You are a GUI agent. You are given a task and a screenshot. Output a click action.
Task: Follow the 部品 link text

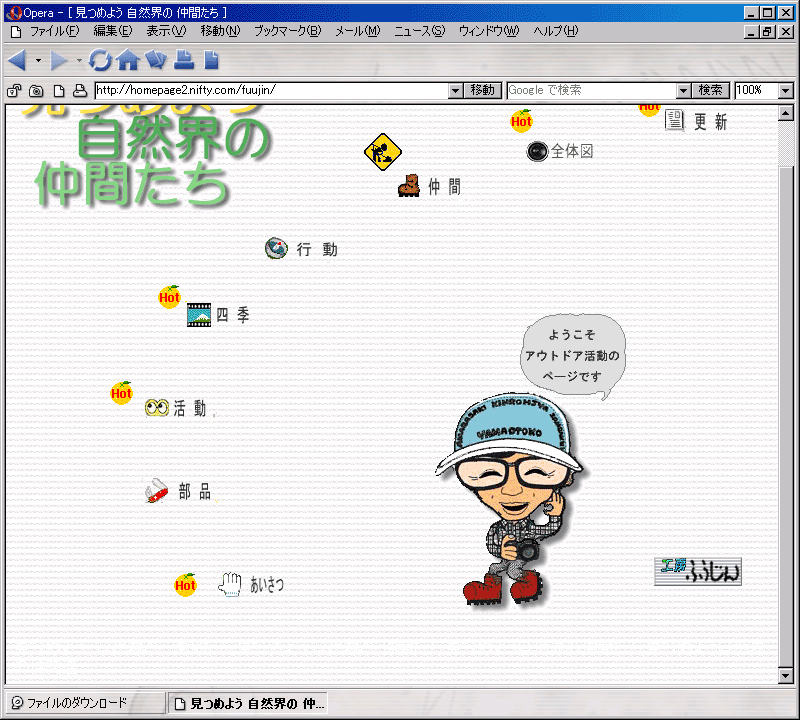[195, 492]
